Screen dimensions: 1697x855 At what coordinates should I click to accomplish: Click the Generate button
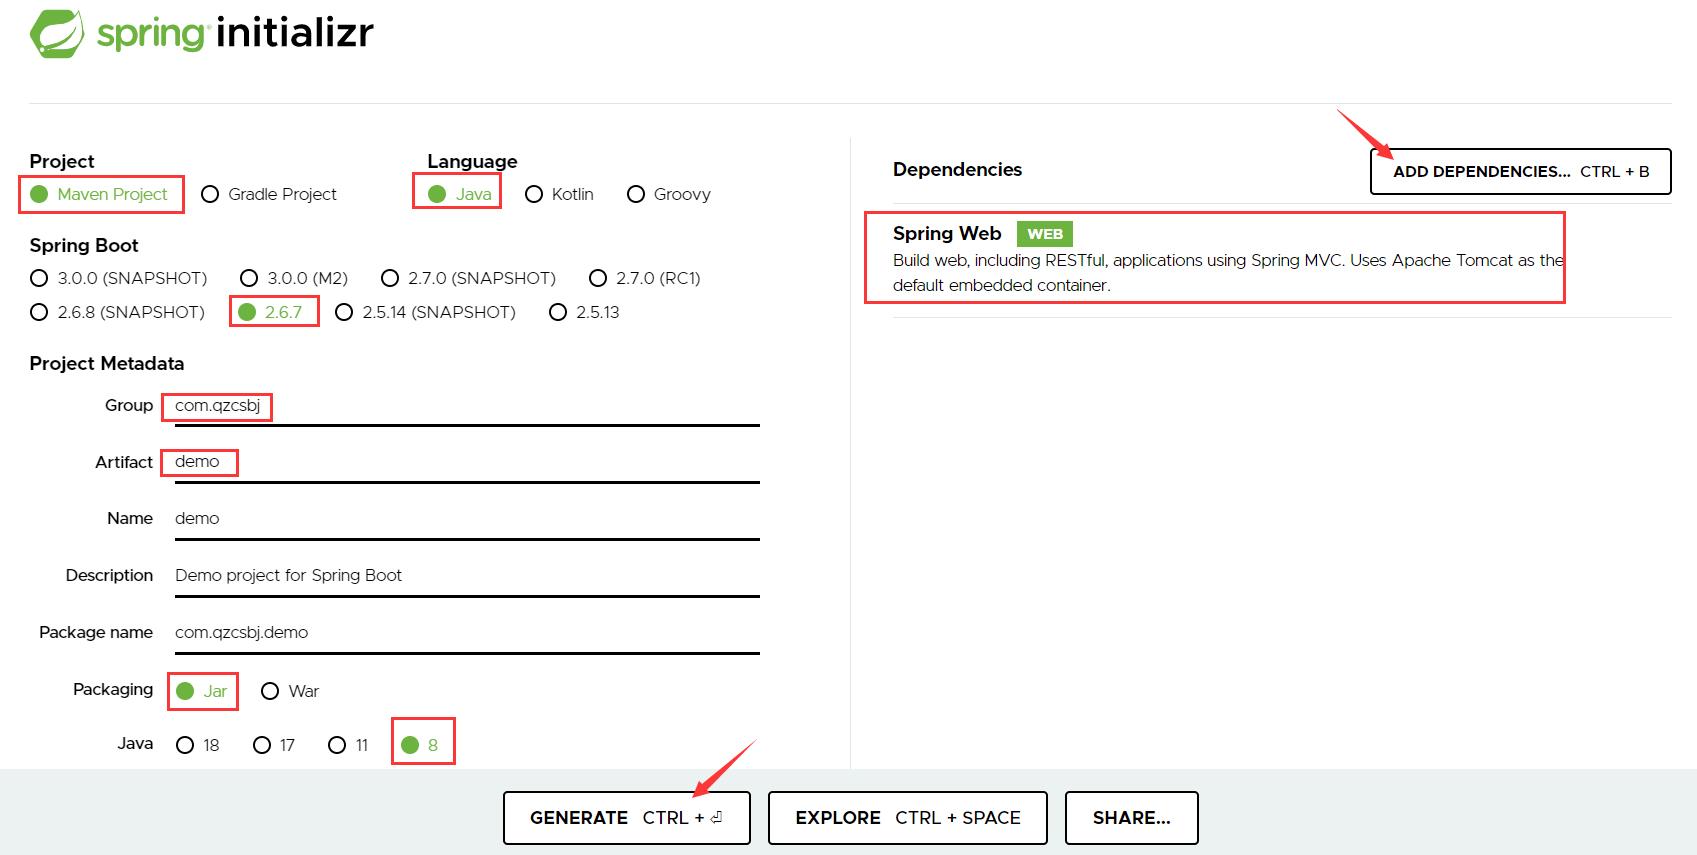pyautogui.click(x=627, y=818)
